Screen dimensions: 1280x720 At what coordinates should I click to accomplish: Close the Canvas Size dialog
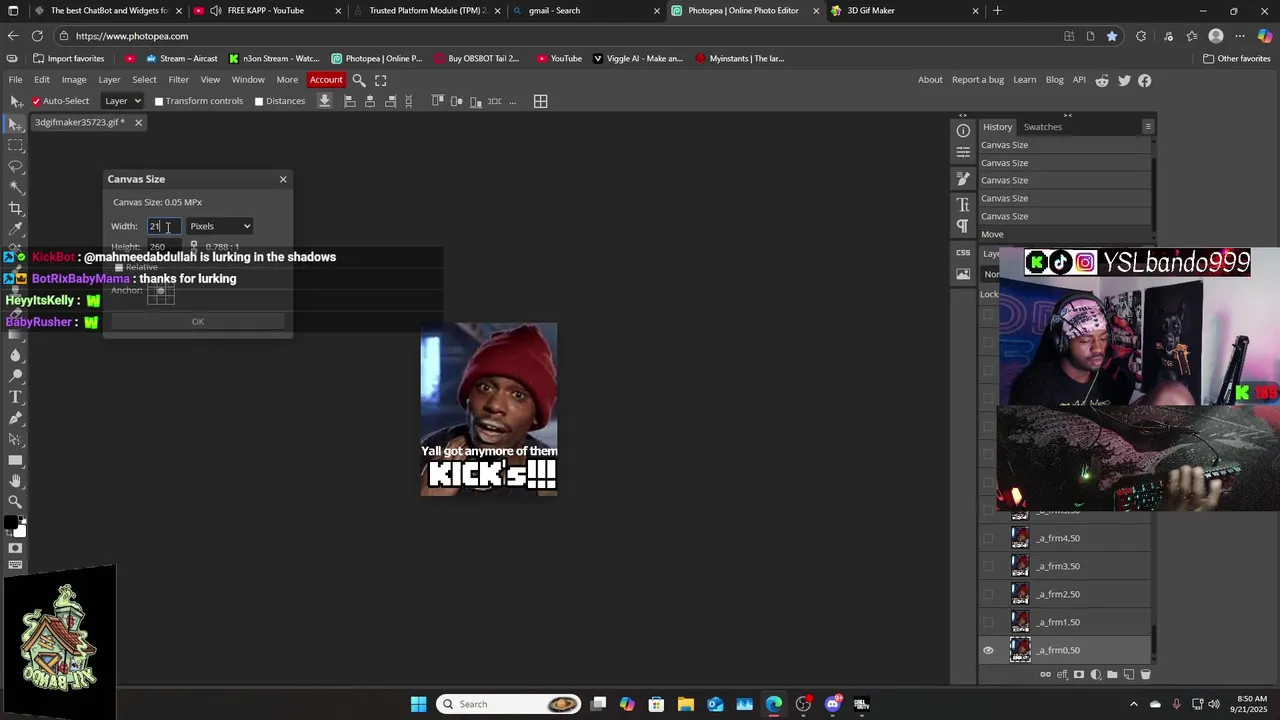pyautogui.click(x=283, y=179)
